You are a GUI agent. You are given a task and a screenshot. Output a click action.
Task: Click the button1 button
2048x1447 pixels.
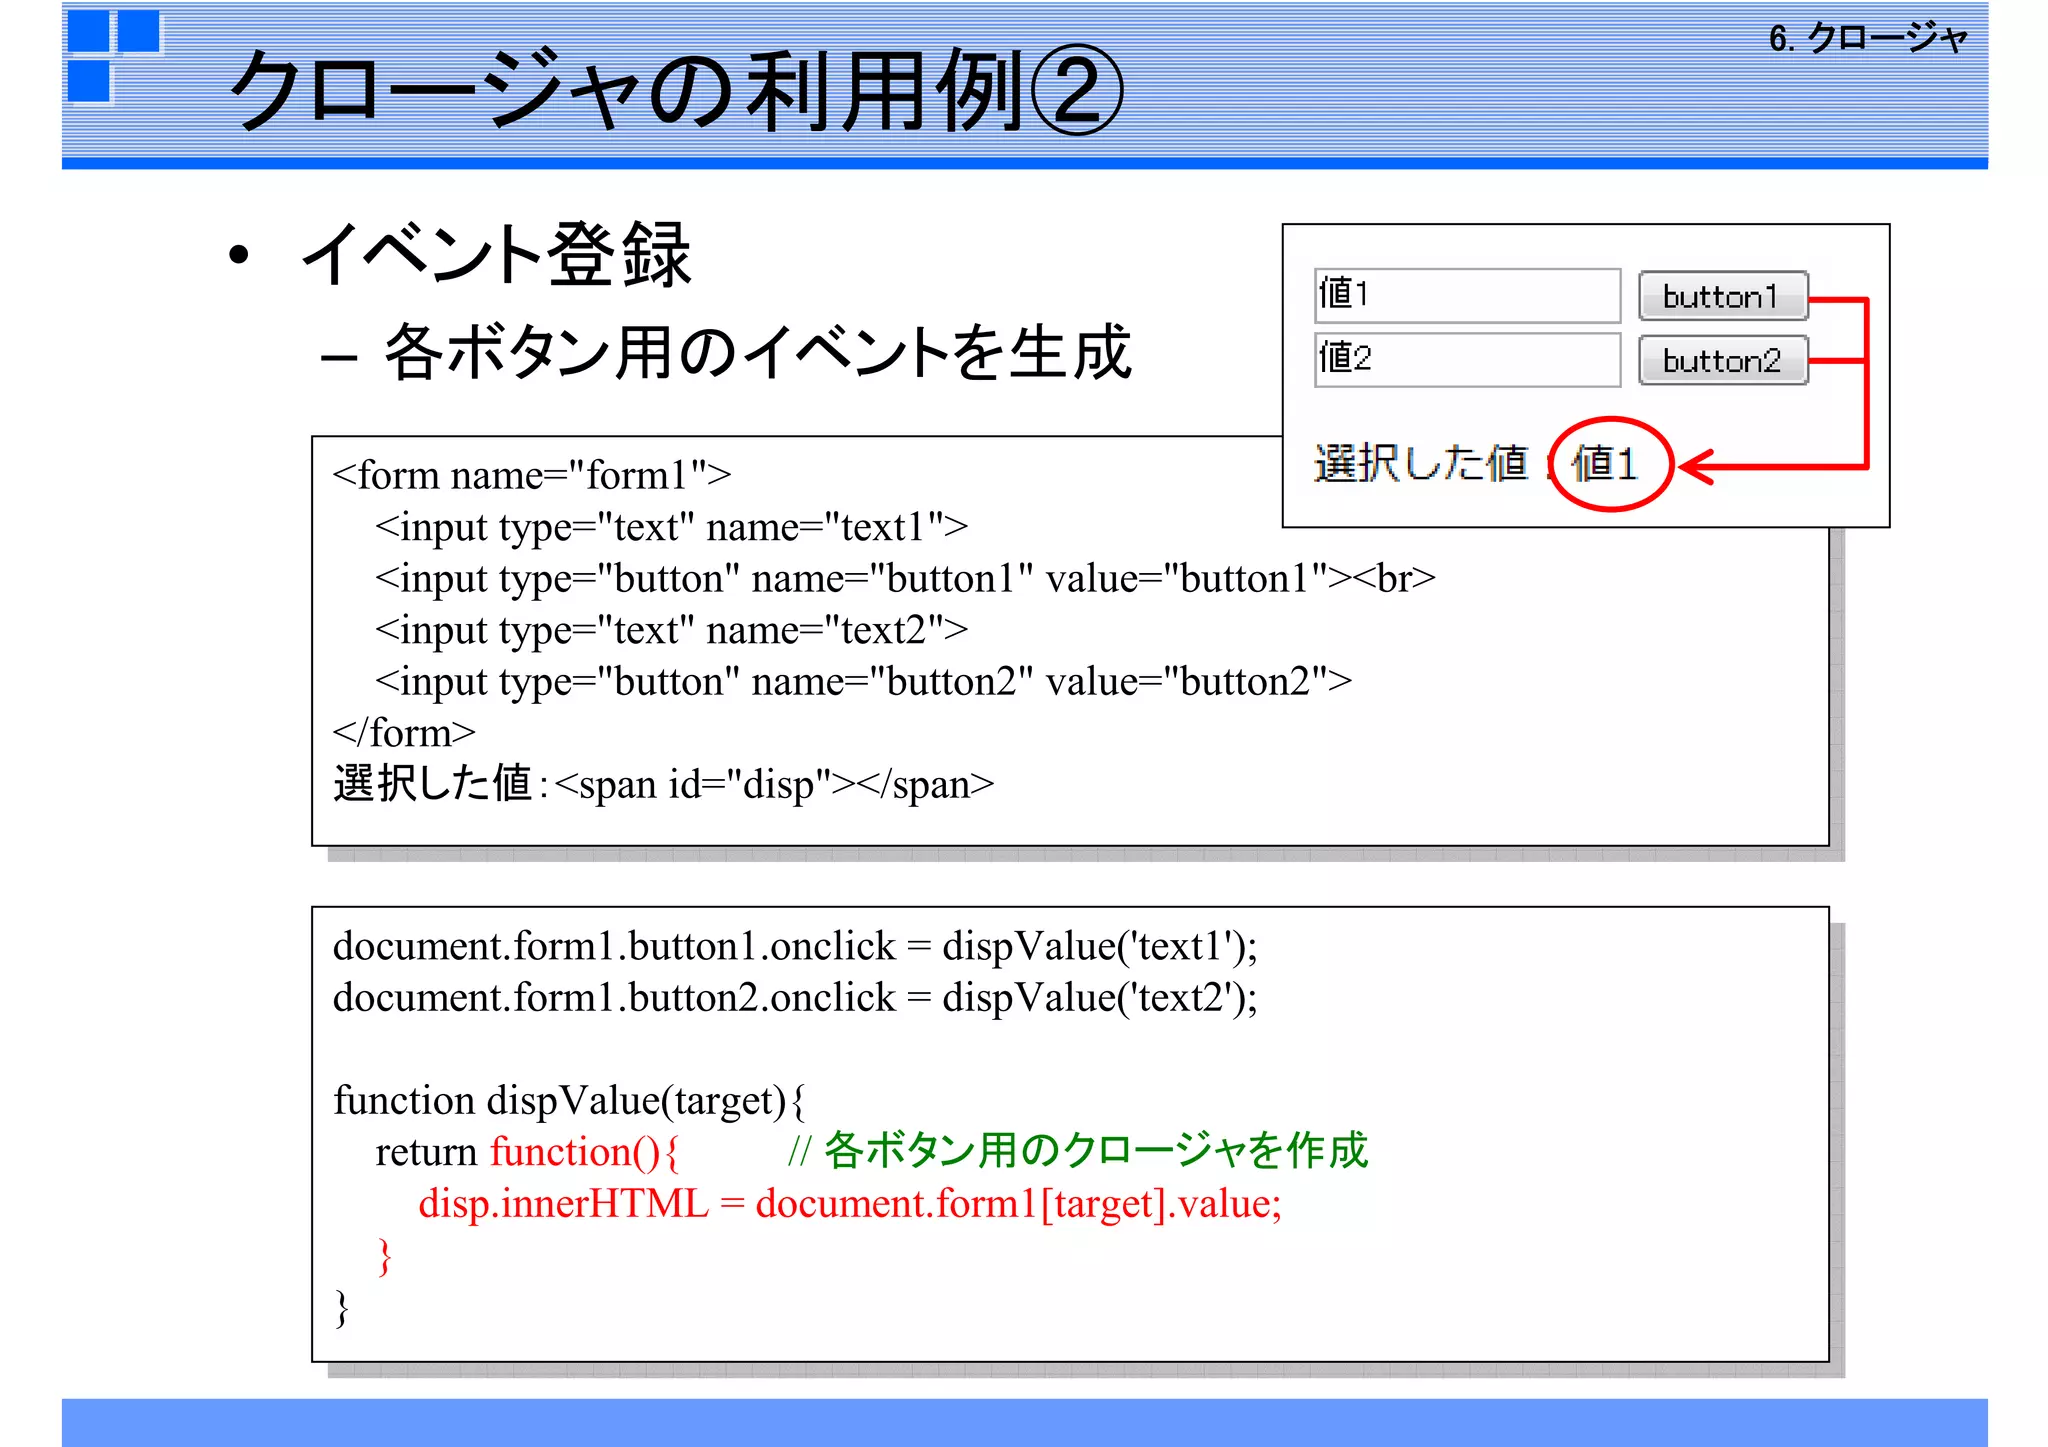coord(1722,296)
